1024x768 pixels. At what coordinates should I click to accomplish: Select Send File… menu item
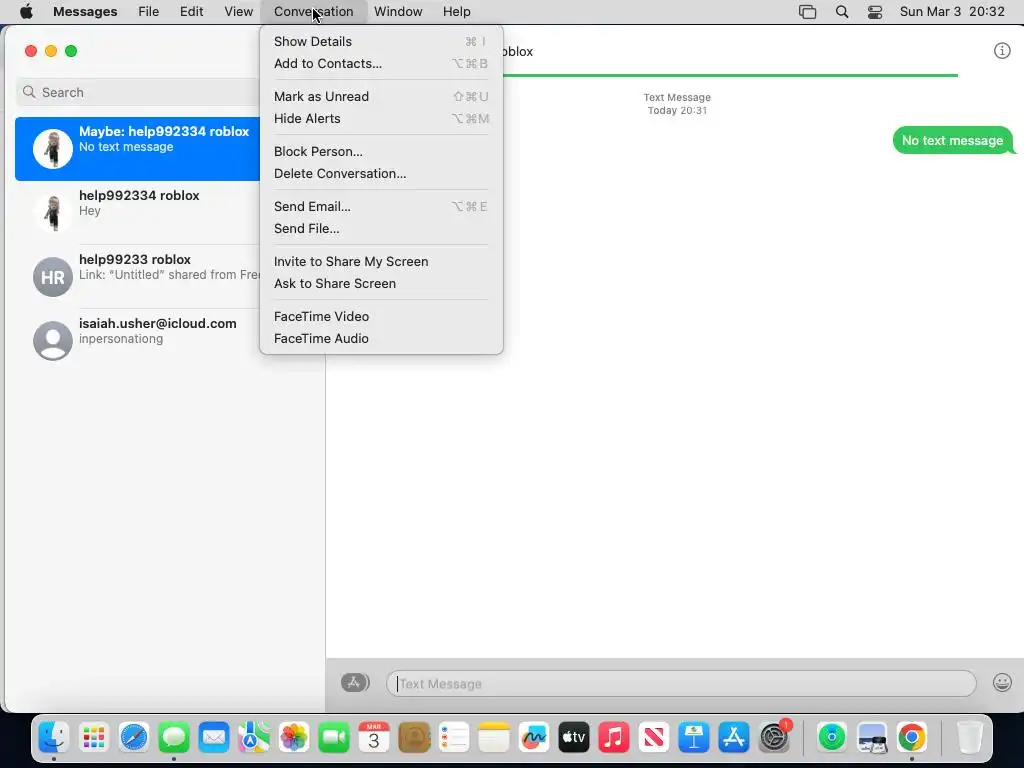pos(381,229)
